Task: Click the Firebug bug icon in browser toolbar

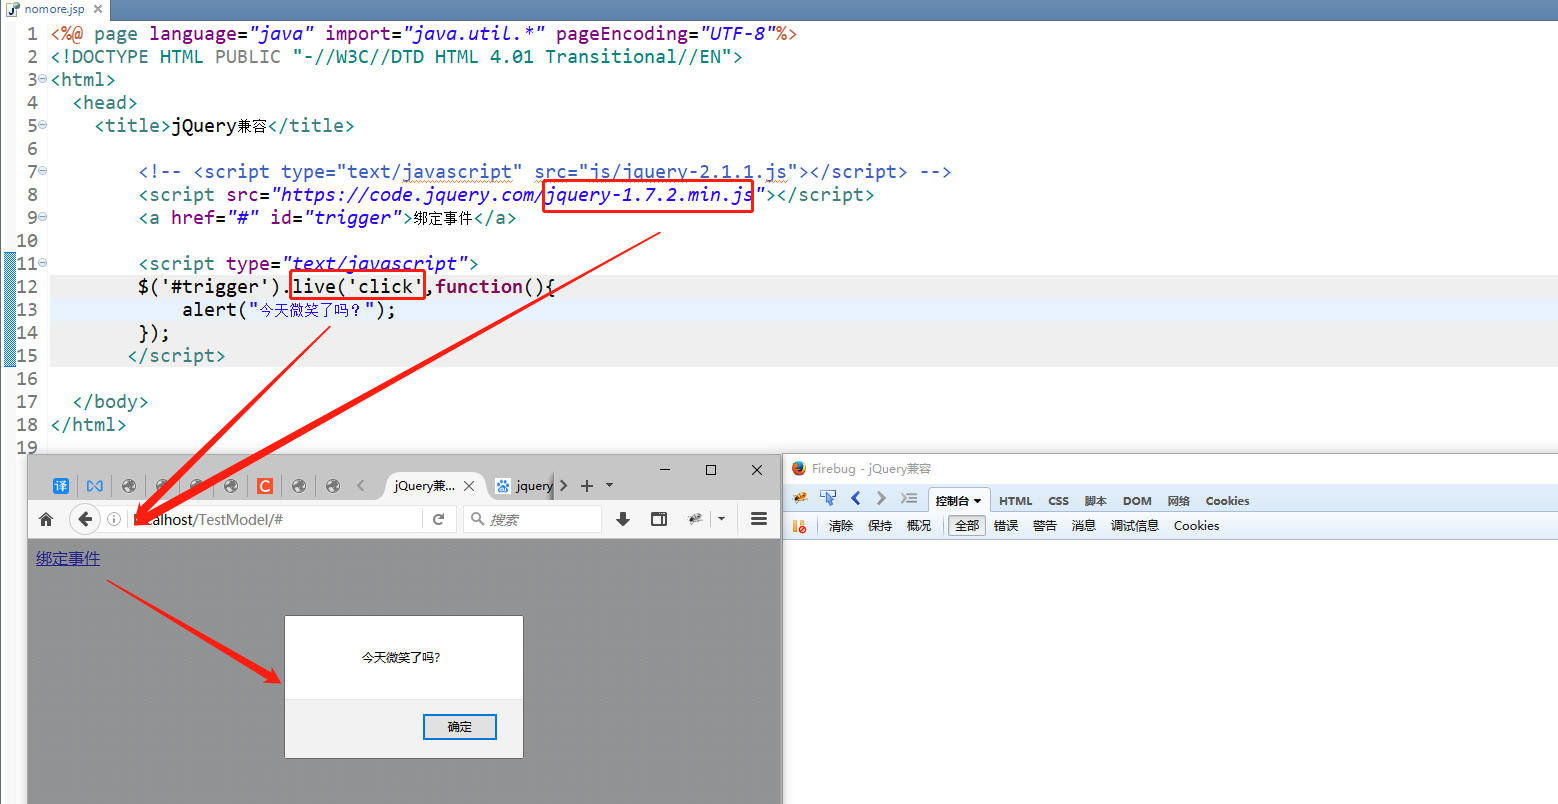Action: tap(695, 519)
